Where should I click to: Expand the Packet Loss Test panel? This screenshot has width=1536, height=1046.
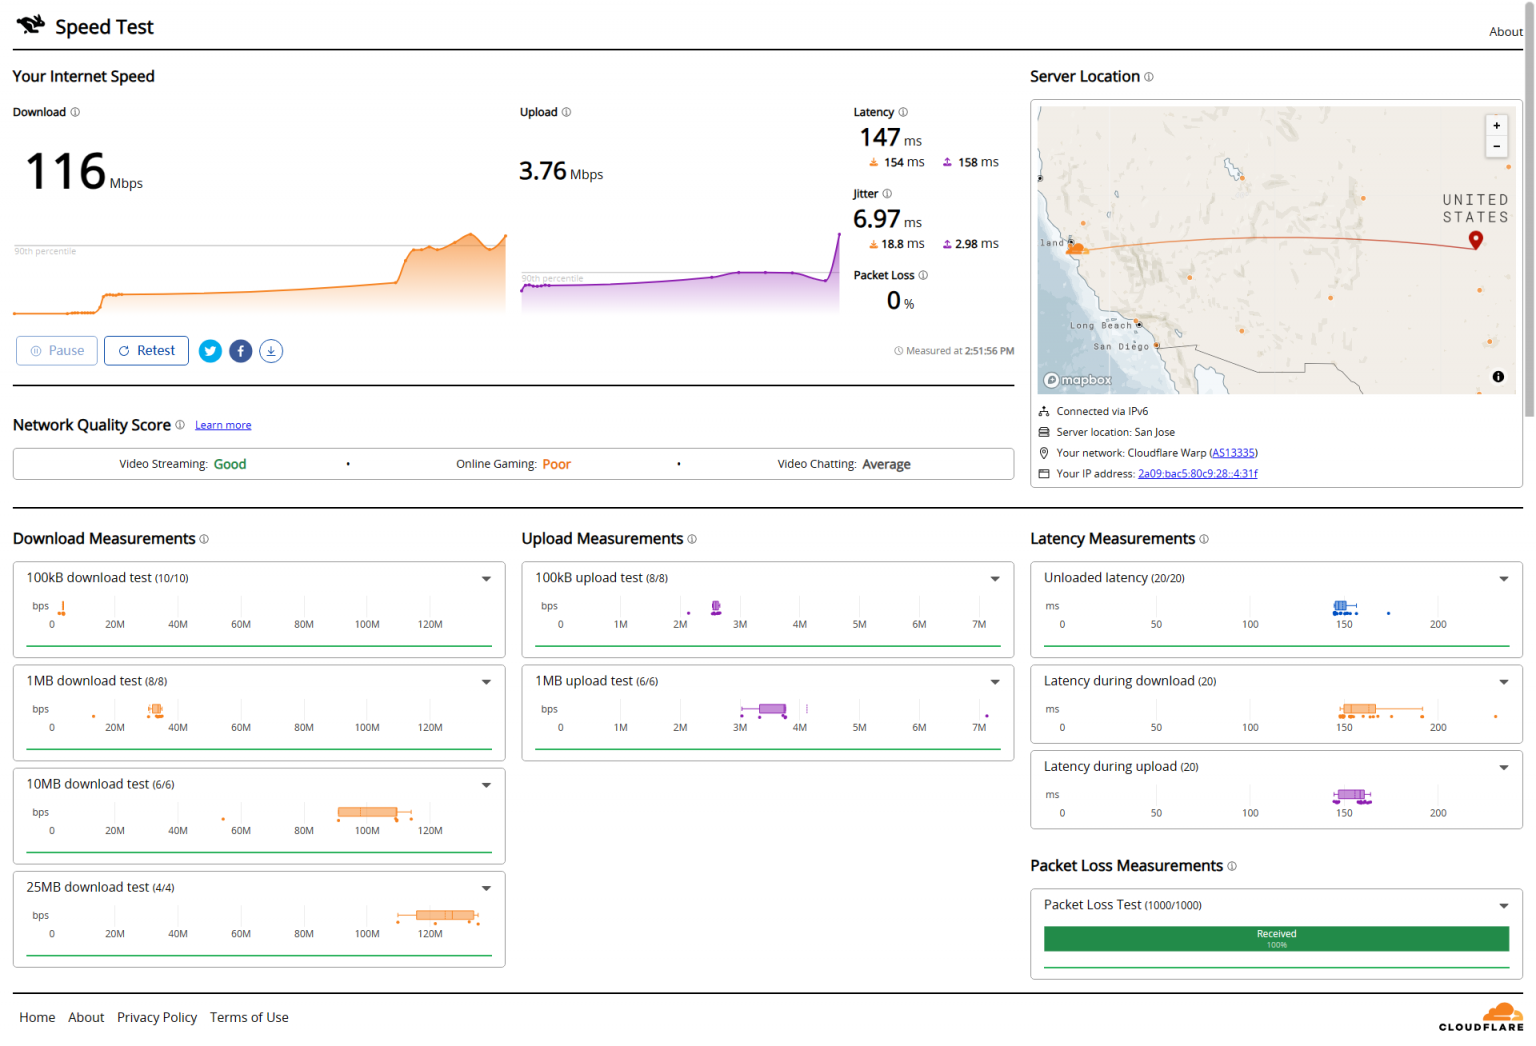point(1503,906)
